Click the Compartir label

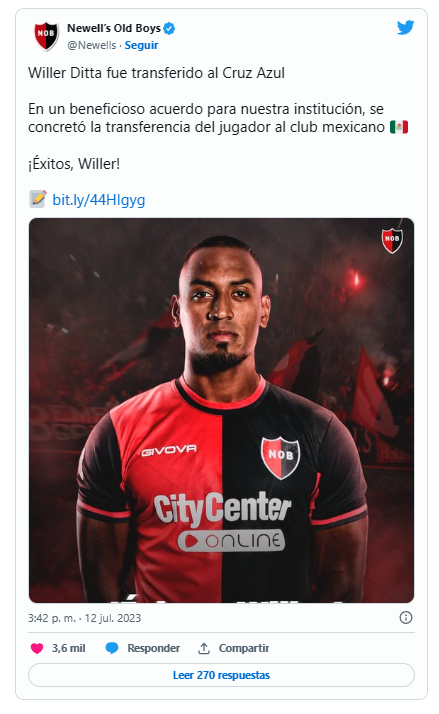click(x=244, y=648)
